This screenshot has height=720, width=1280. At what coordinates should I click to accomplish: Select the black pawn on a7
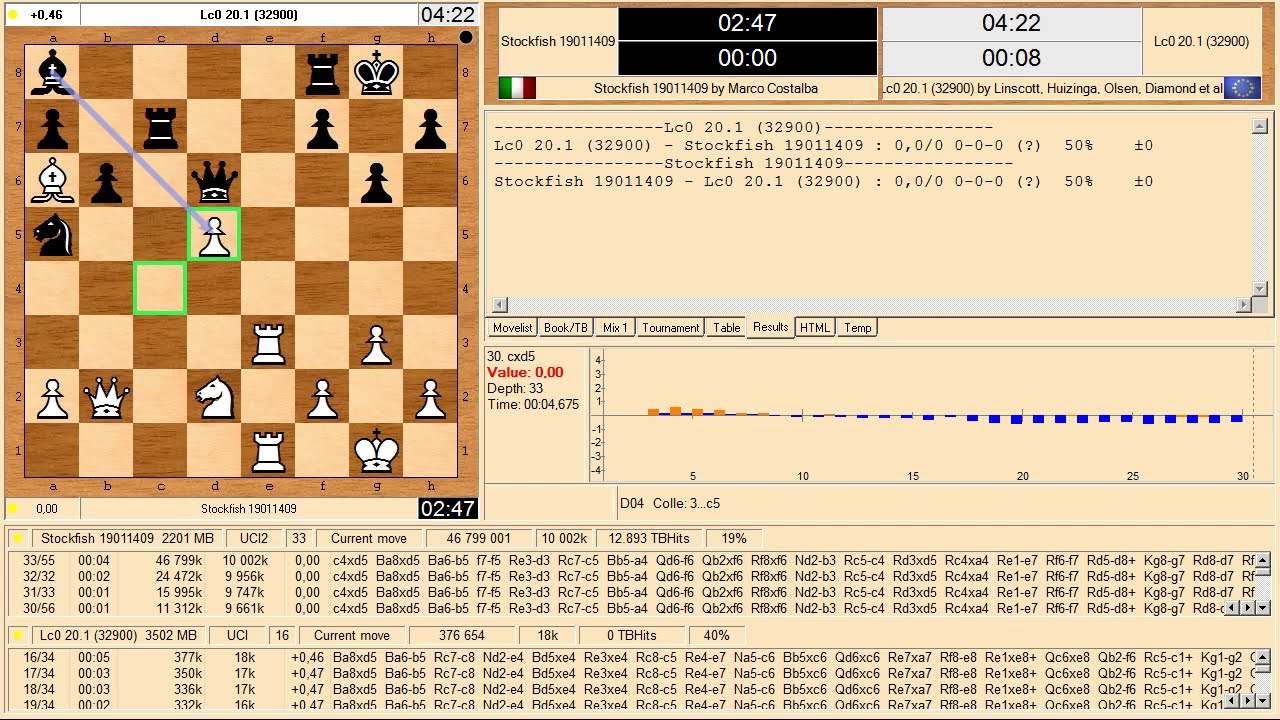coord(52,127)
